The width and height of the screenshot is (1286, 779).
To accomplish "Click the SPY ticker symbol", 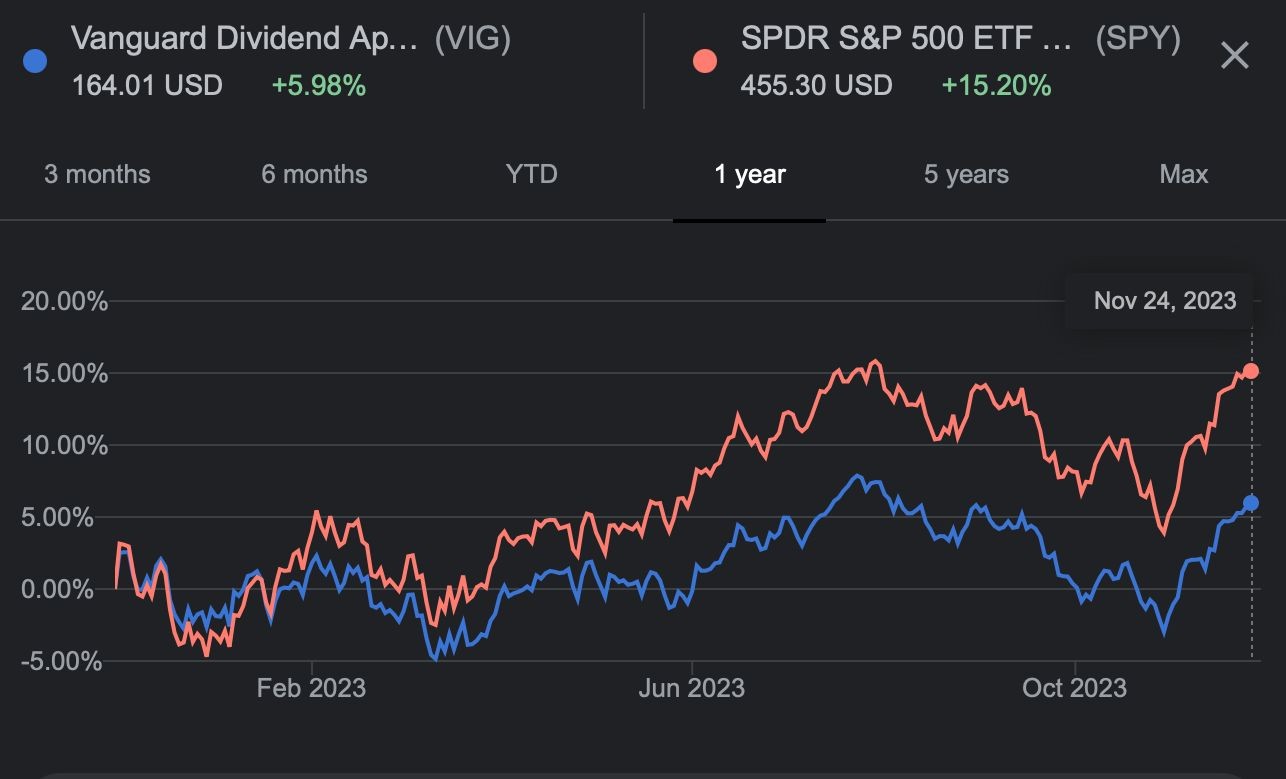I will click(x=1138, y=39).
